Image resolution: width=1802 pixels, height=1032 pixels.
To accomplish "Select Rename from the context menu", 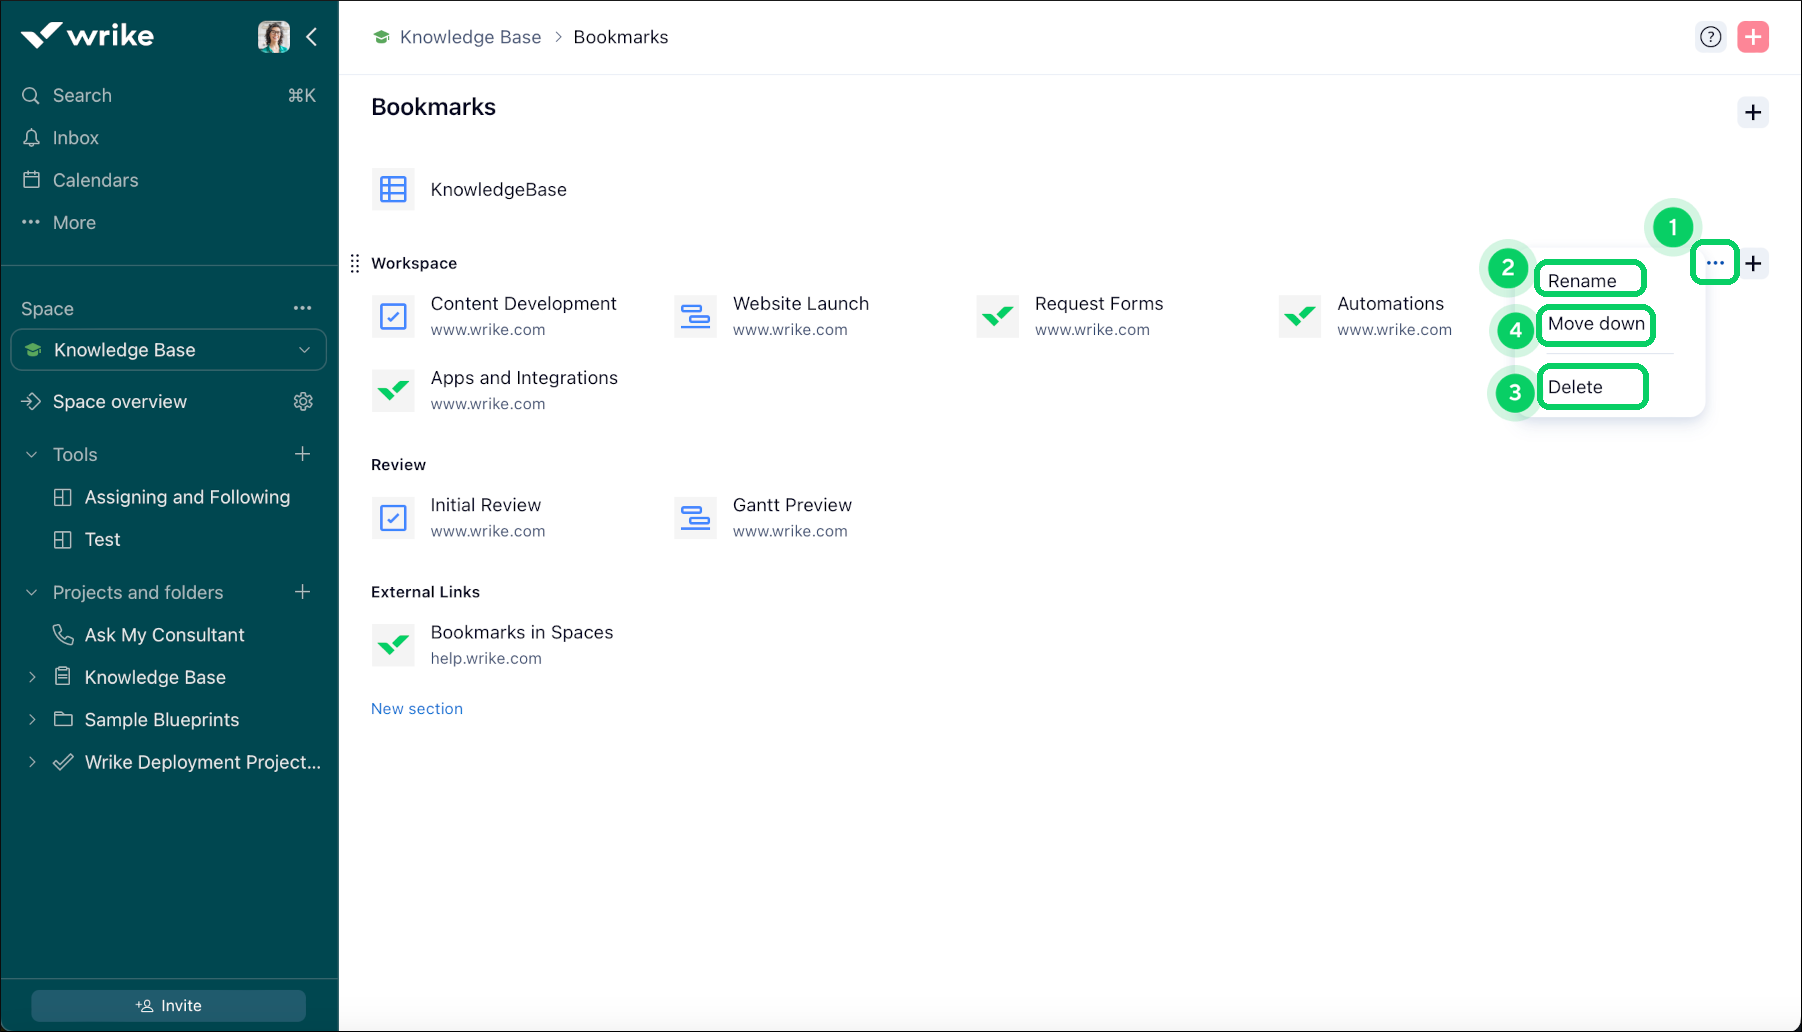I will pyautogui.click(x=1589, y=280).
